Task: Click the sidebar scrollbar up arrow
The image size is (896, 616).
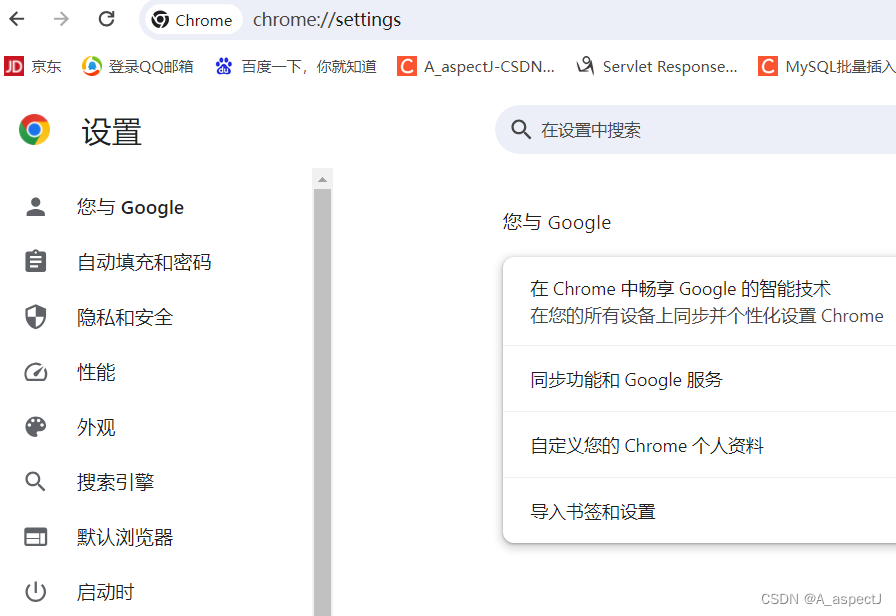Action: click(322, 179)
